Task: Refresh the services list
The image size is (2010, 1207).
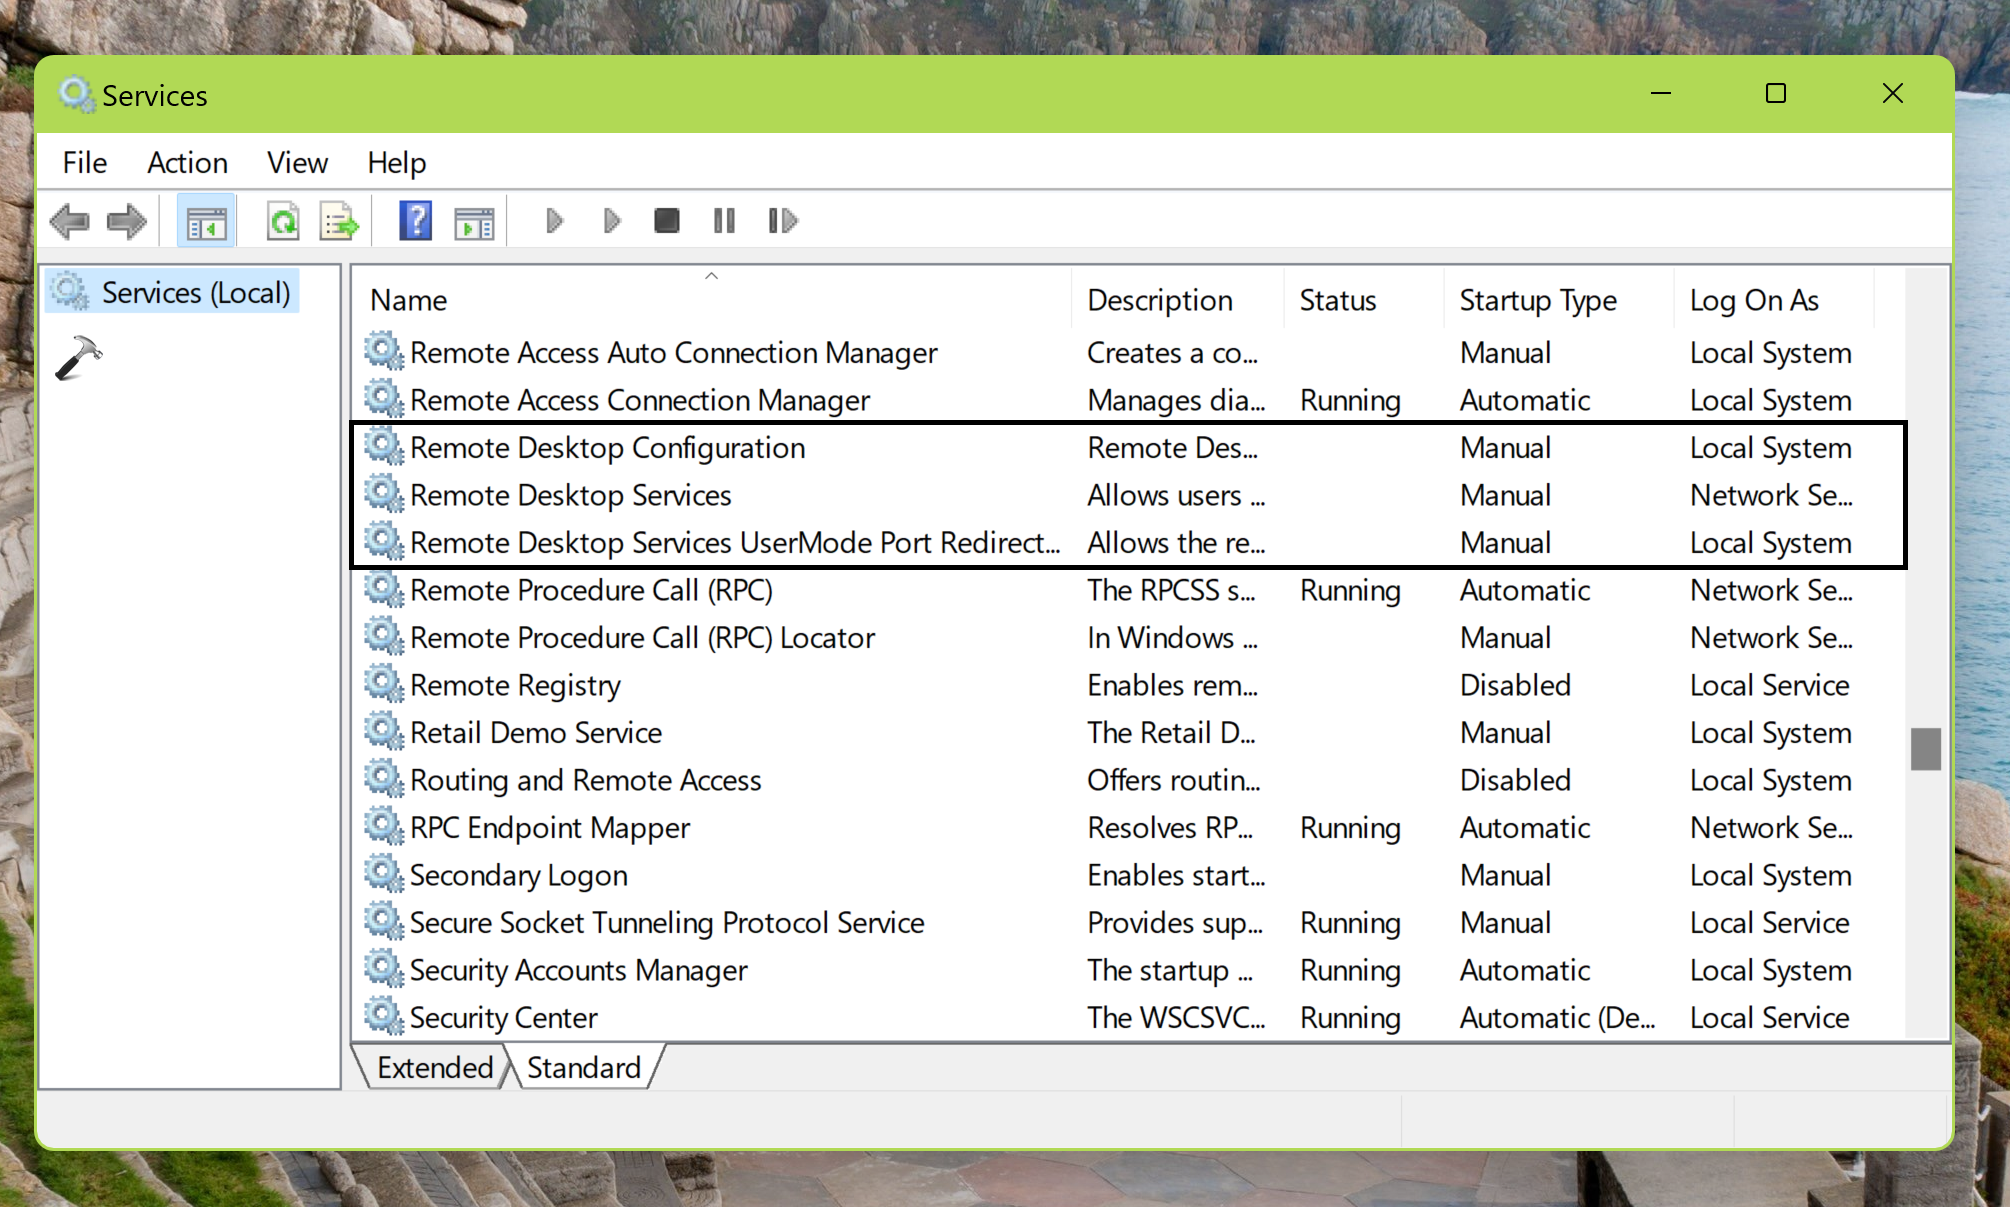Action: click(x=283, y=221)
